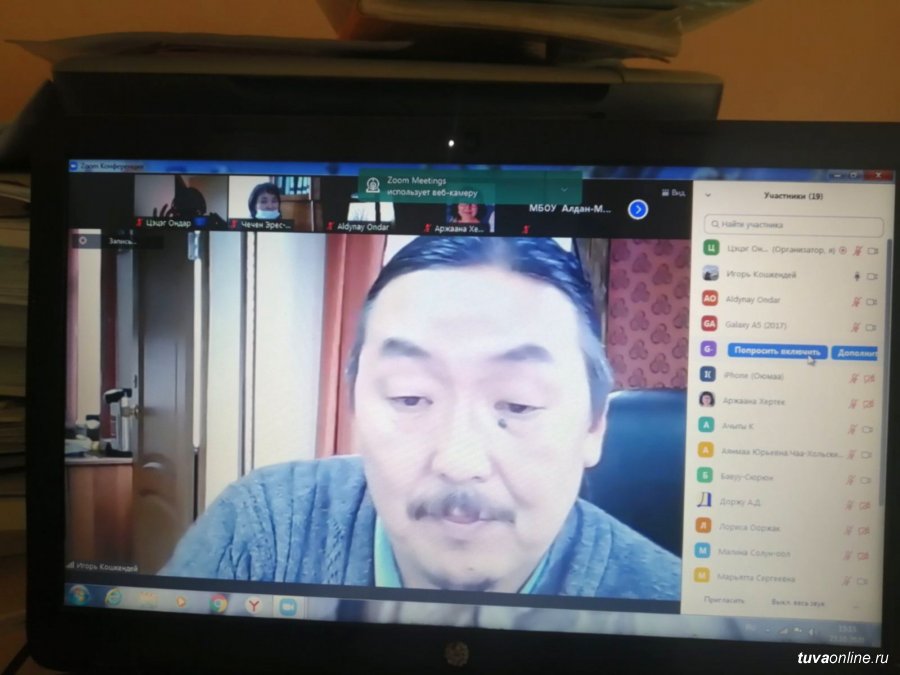This screenshot has height=675, width=900.
Task: Click the Windows Start button
Action: 78,596
